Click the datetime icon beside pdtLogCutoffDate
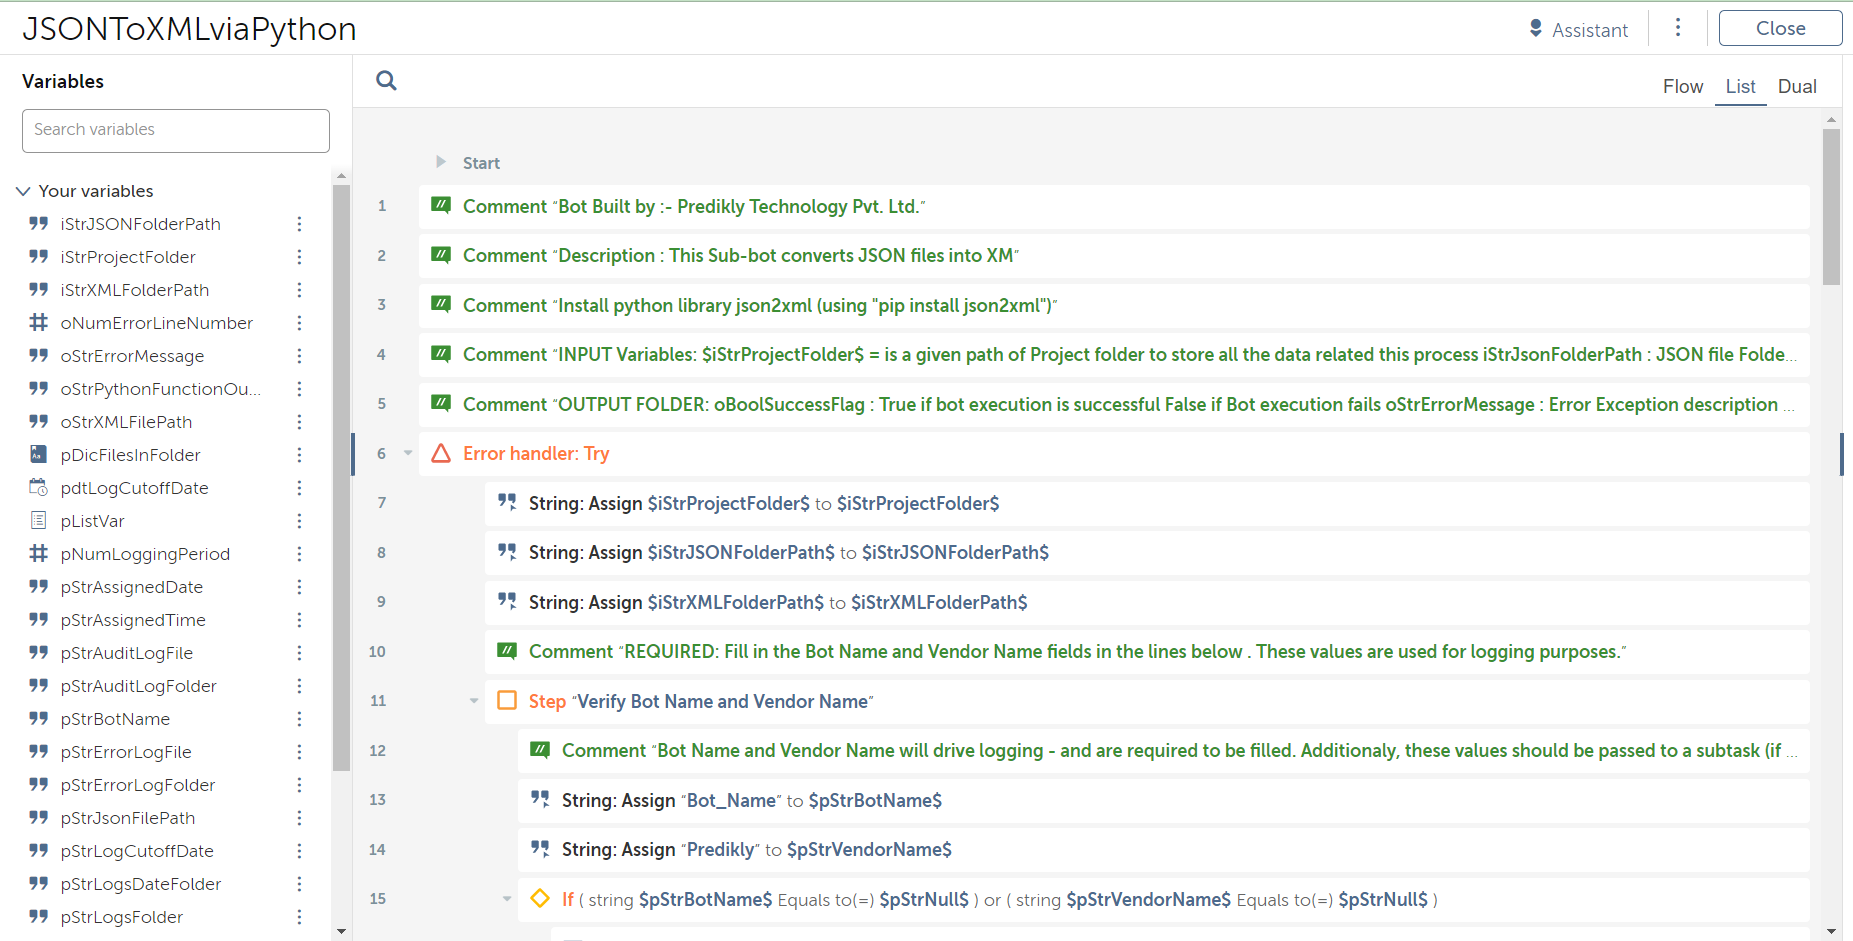 [38, 488]
